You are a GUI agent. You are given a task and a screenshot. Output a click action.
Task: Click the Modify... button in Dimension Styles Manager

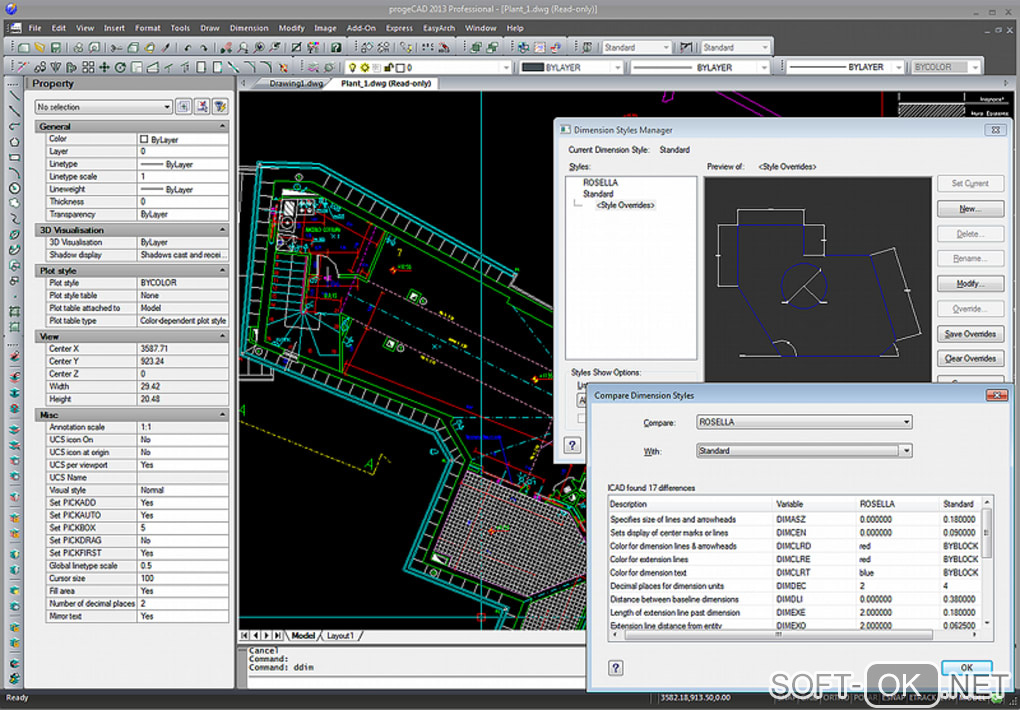[x=969, y=284]
